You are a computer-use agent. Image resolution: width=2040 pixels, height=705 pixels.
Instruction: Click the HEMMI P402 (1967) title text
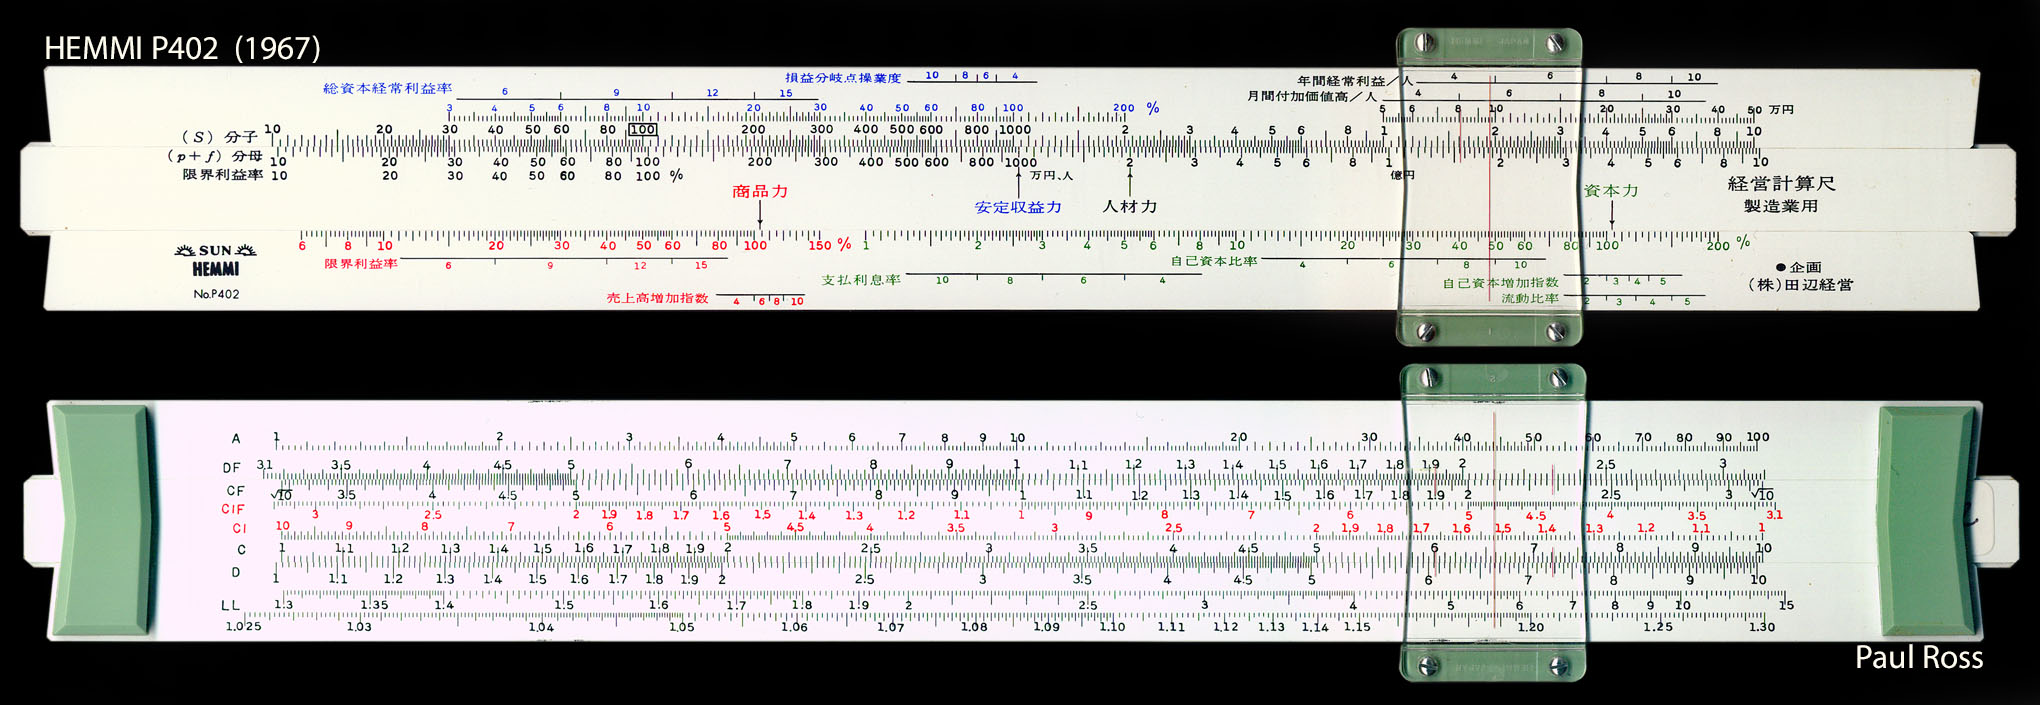(183, 48)
